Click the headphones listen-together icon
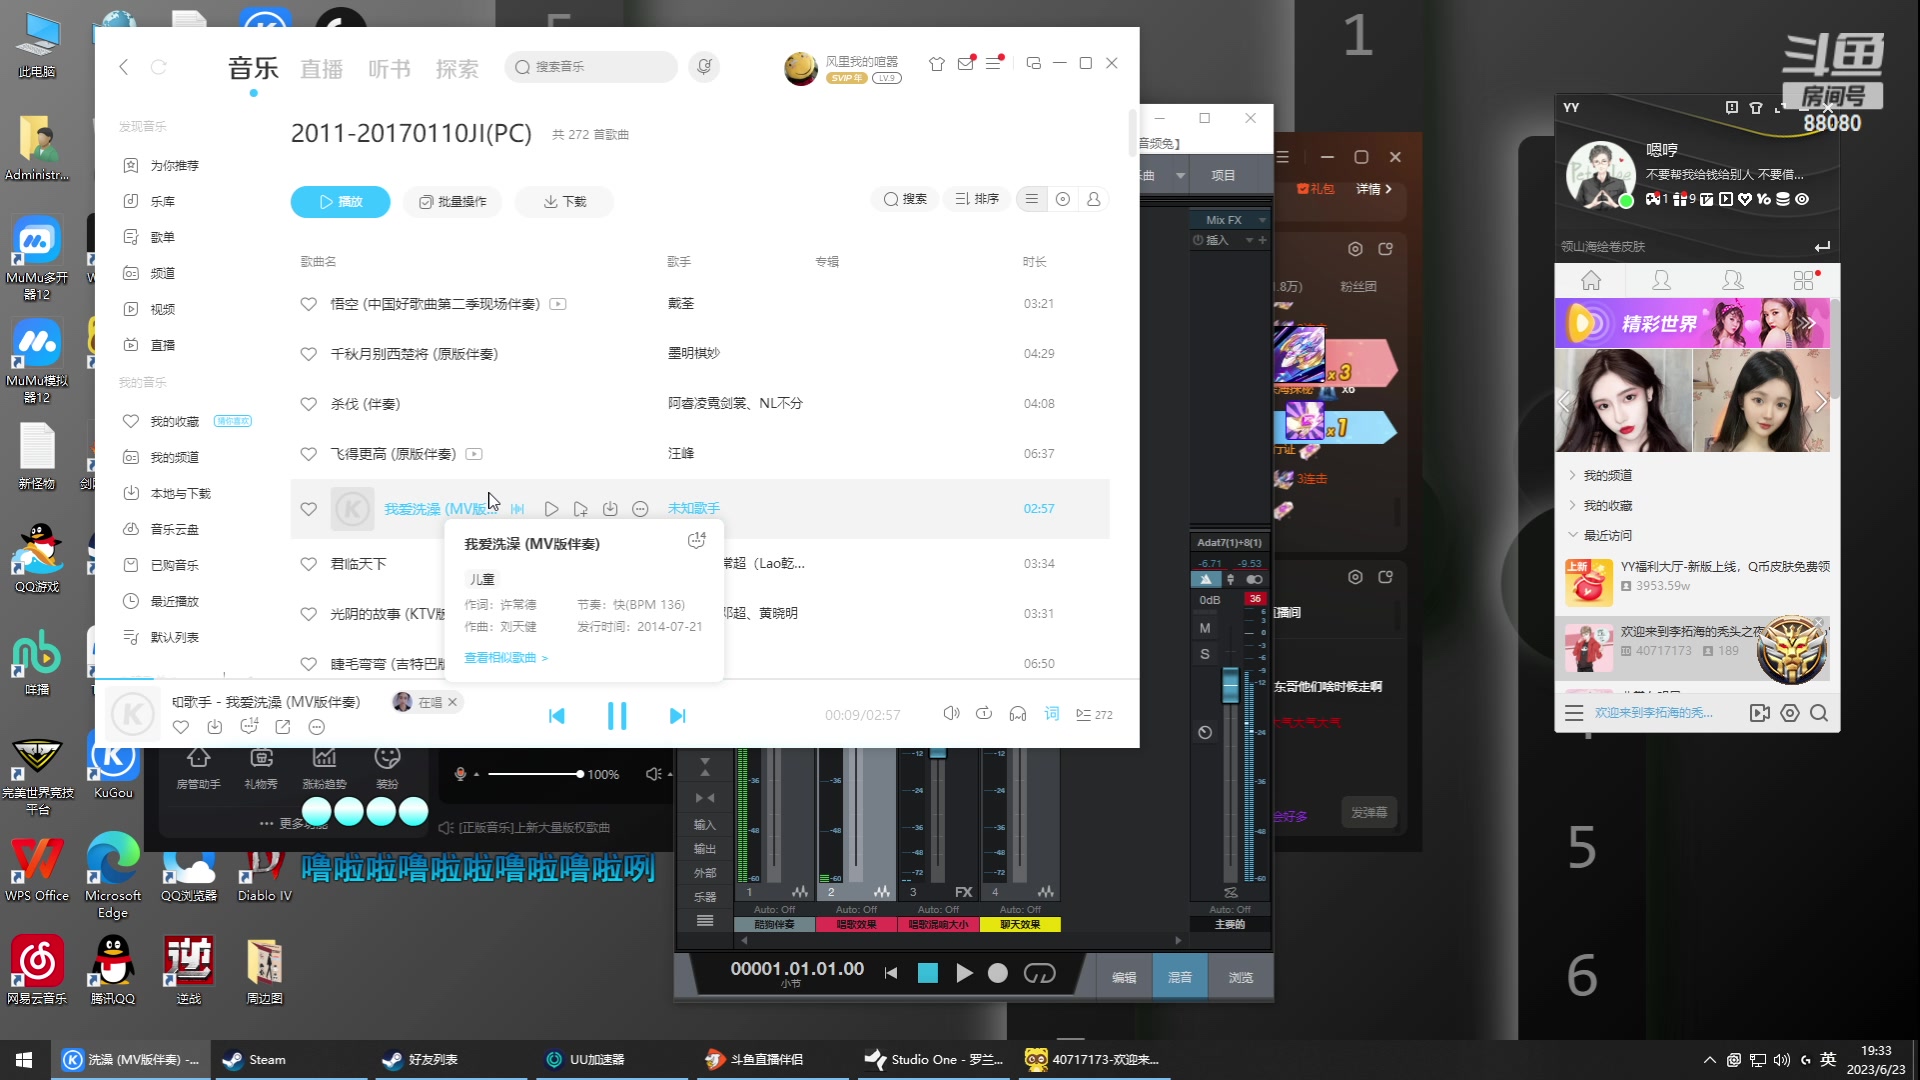 point(1018,713)
